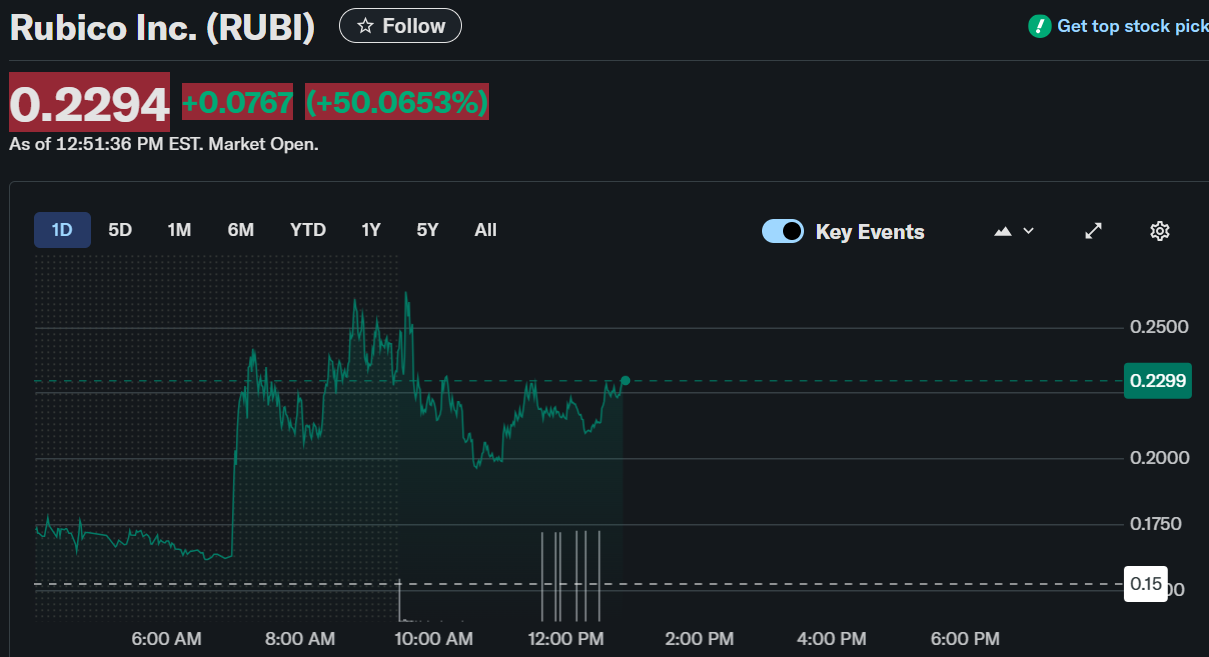1209x657 pixels.
Task: Switch to the 5D time range
Action: click(120, 230)
